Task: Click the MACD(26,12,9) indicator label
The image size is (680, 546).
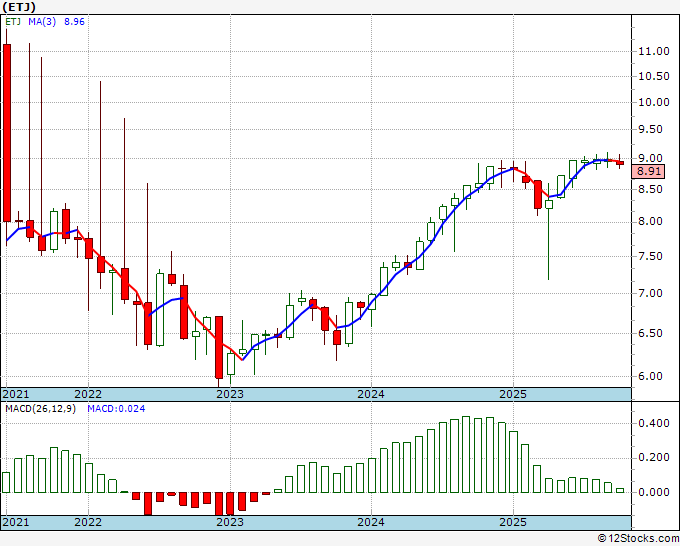Action: click(x=40, y=409)
